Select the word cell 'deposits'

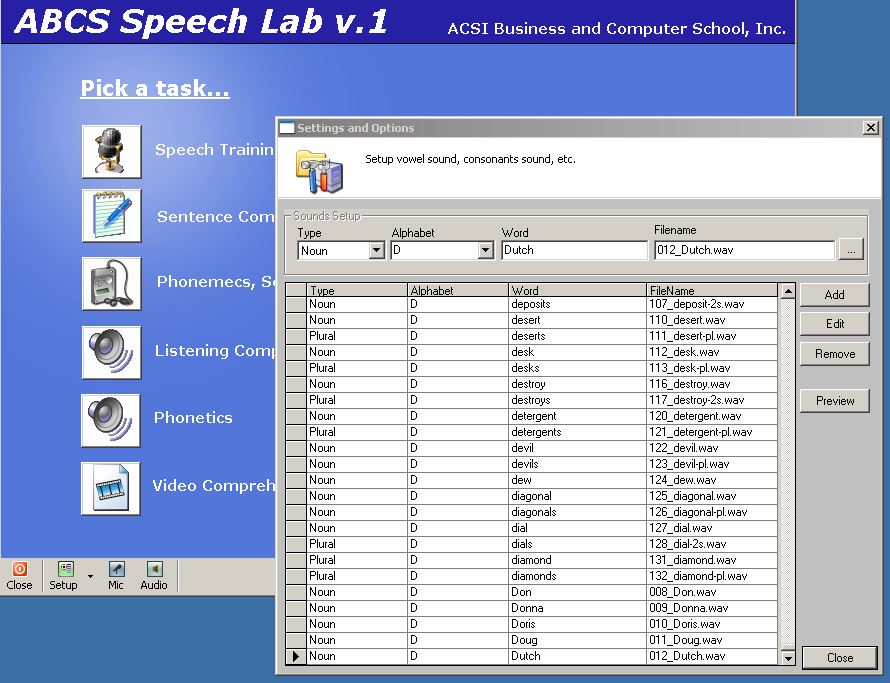pyautogui.click(x=577, y=304)
